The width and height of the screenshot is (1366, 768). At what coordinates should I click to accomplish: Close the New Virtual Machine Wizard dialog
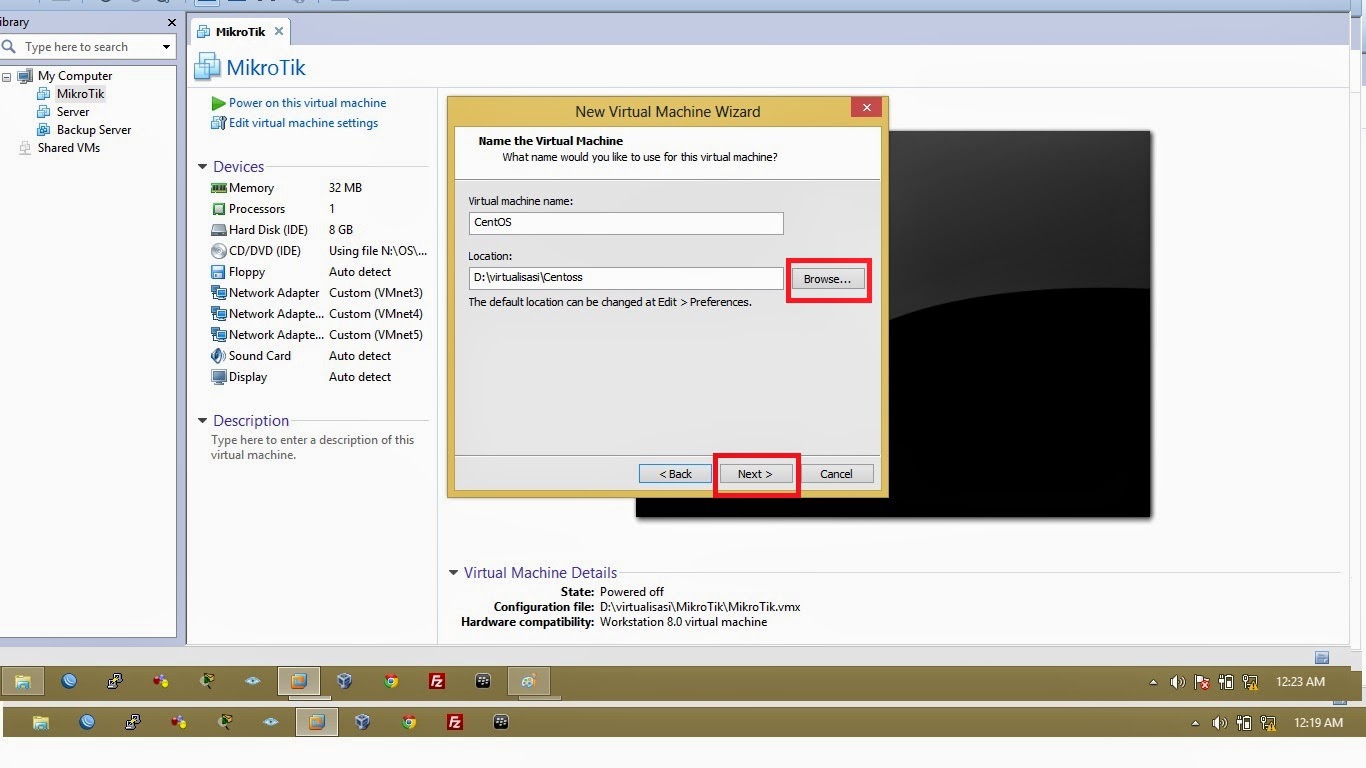[x=866, y=108]
